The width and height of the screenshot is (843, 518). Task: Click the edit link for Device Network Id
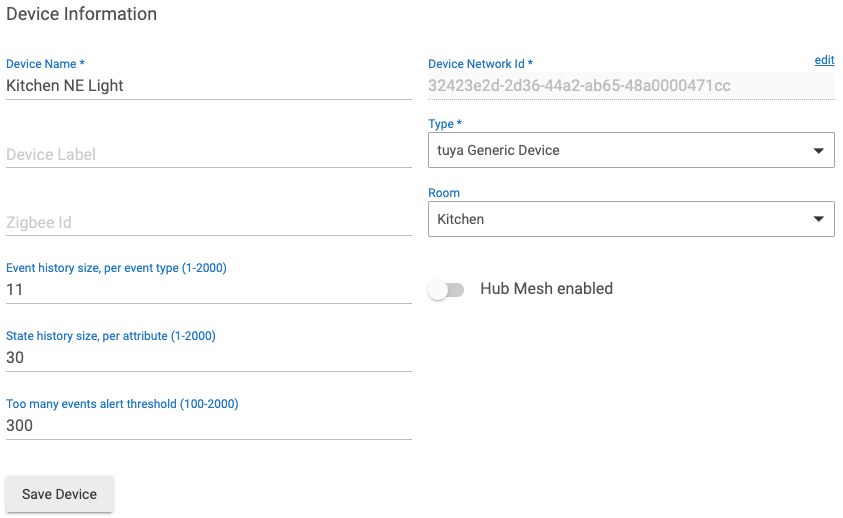(824, 60)
